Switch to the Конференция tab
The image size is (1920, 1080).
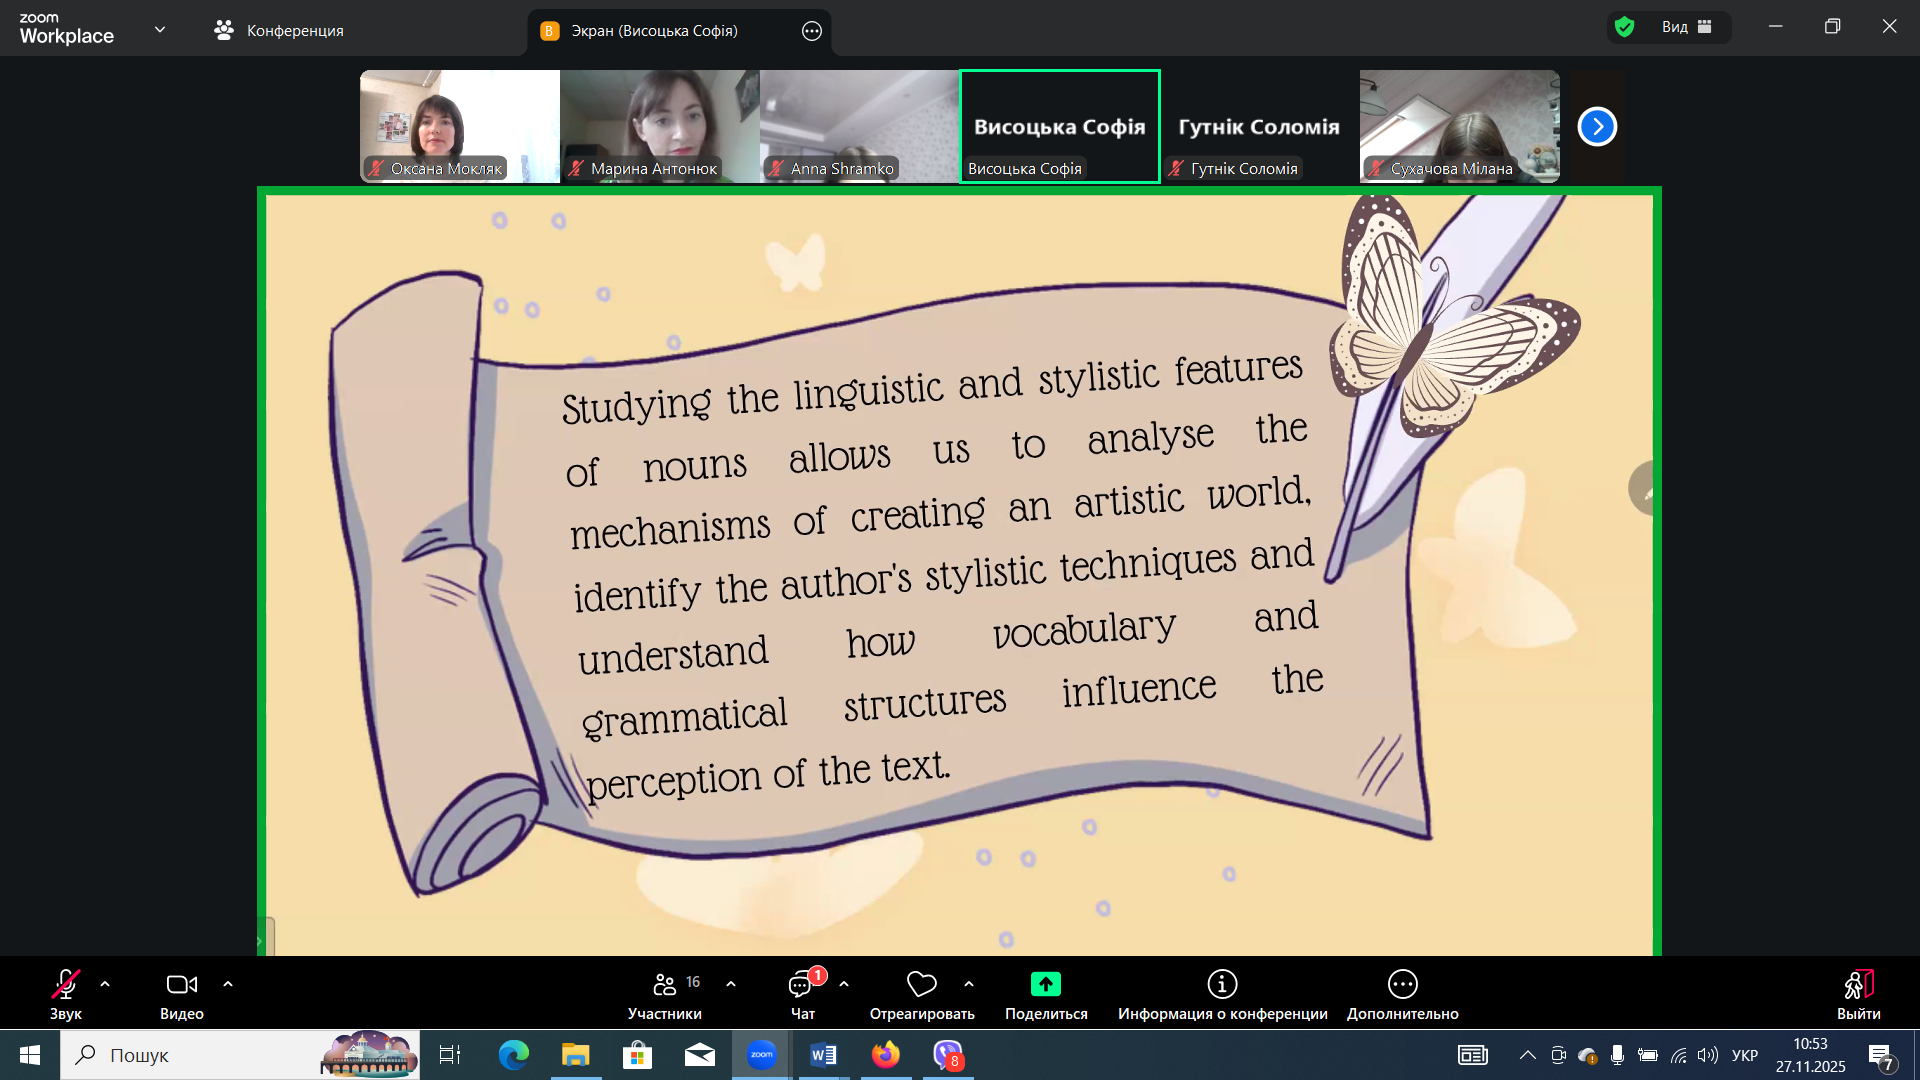[279, 31]
